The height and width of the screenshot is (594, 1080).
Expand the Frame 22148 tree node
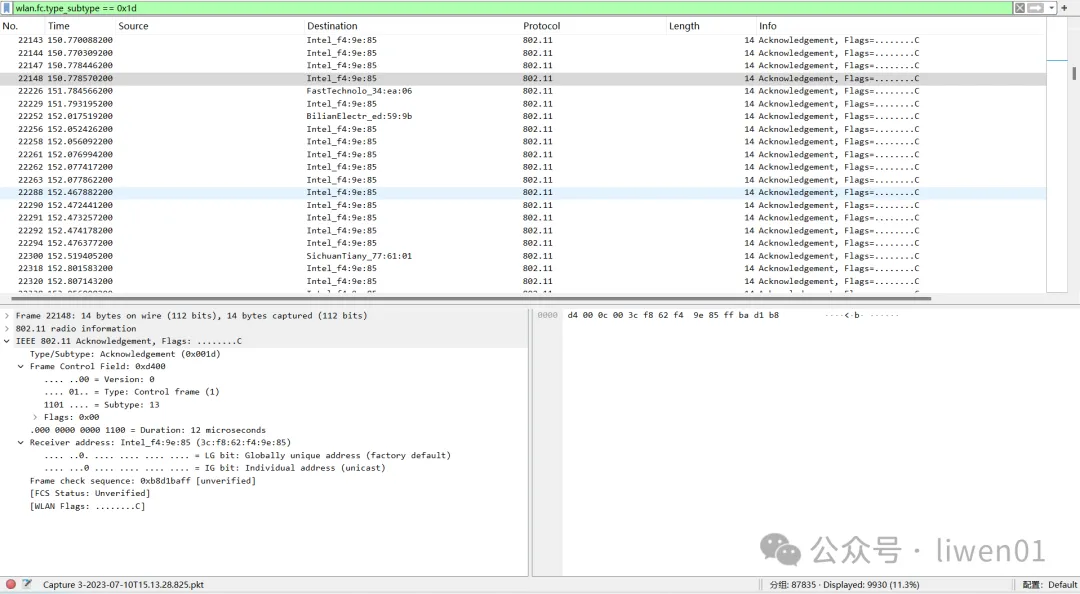(7, 316)
